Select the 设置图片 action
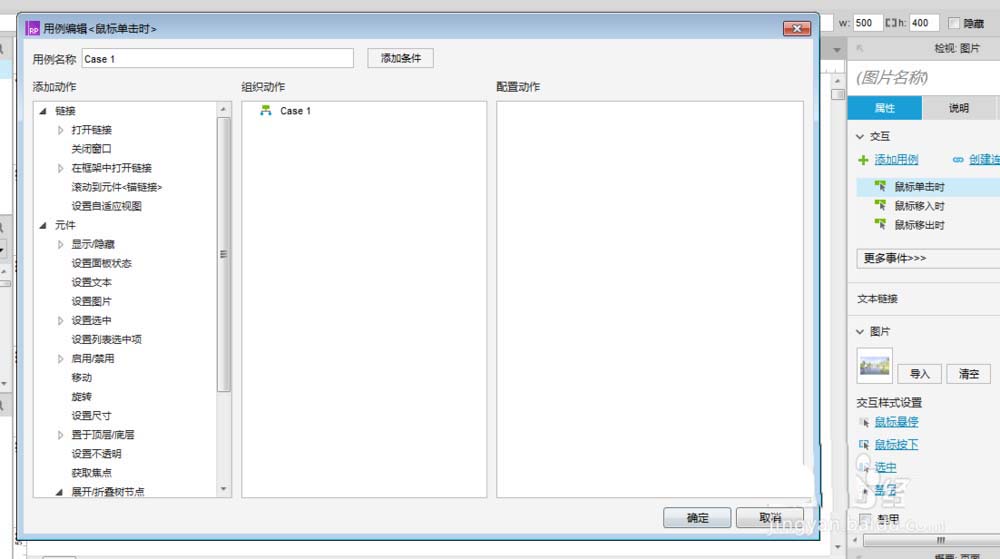 (x=91, y=301)
